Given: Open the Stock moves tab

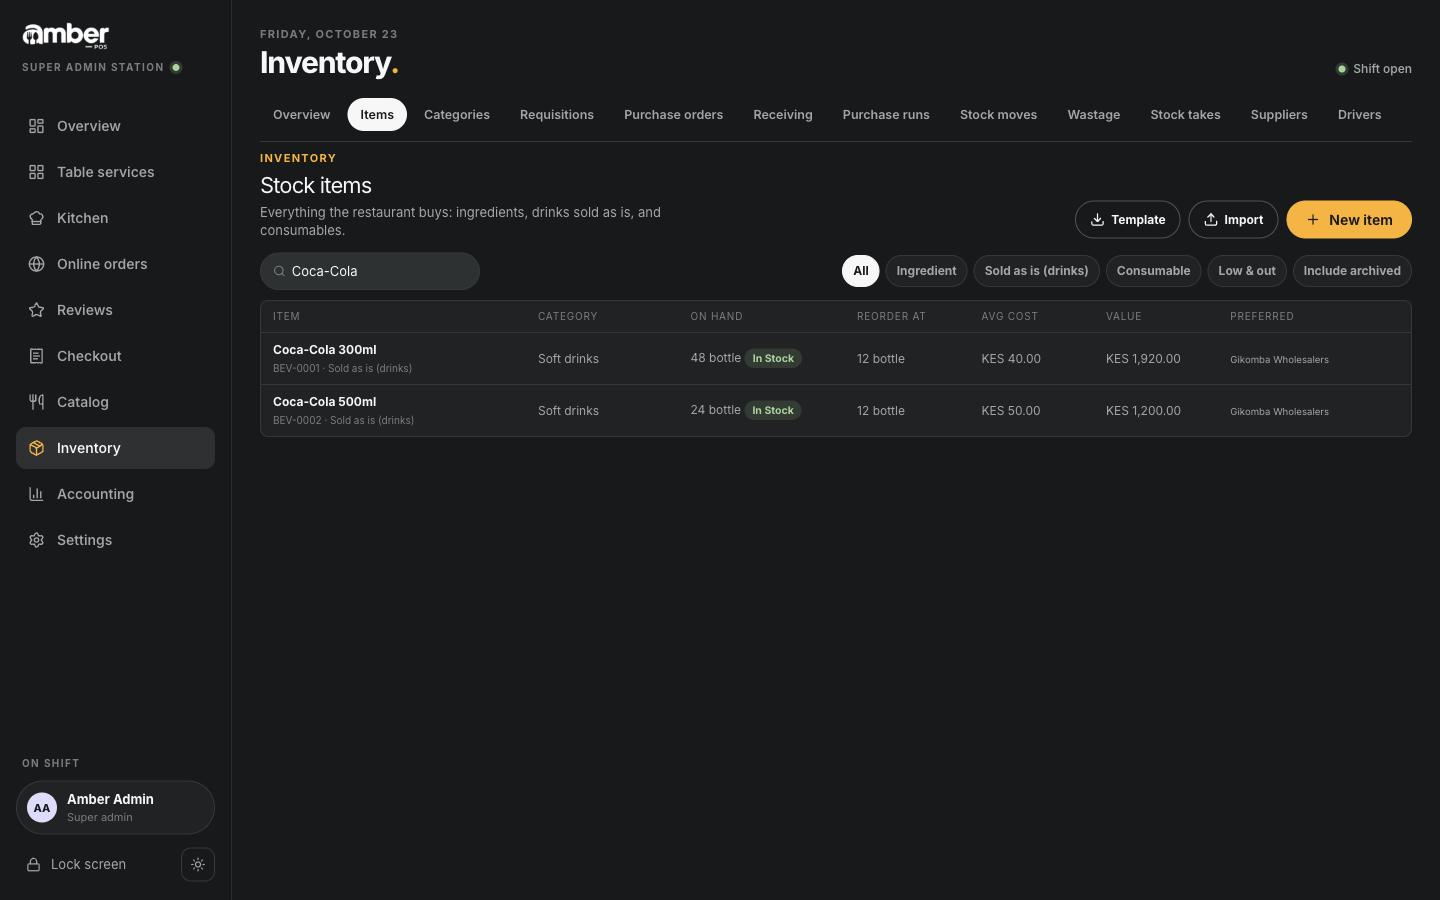Looking at the screenshot, I should coord(998,115).
